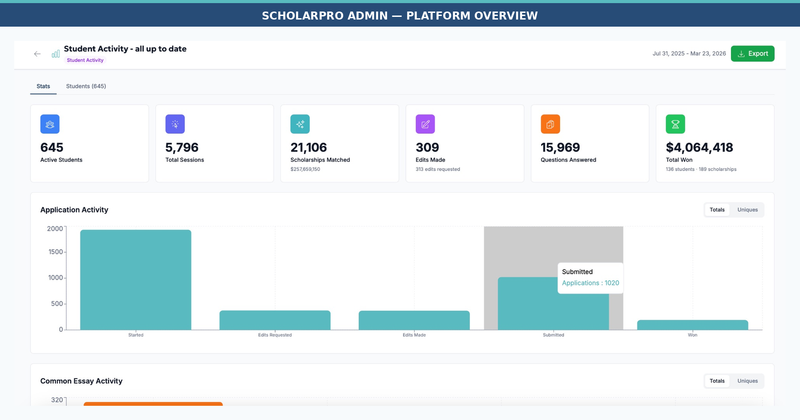Click the orange bar in Common Essay Activity

point(153,404)
